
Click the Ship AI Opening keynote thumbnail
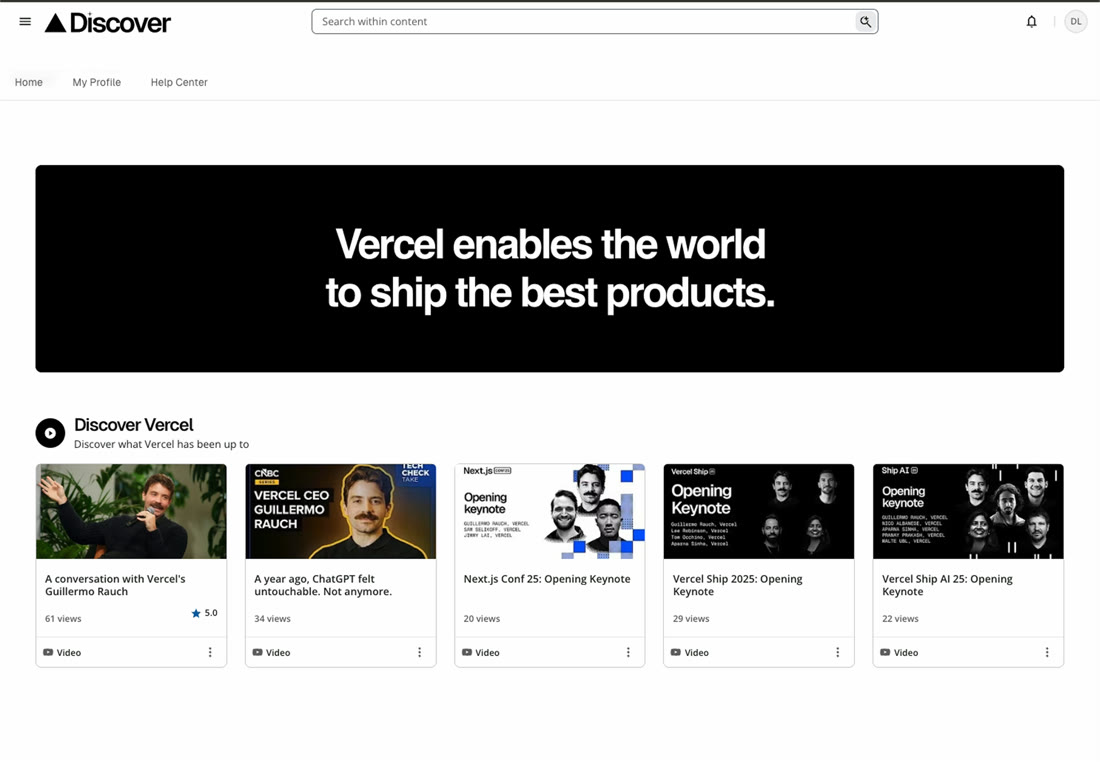click(968, 512)
